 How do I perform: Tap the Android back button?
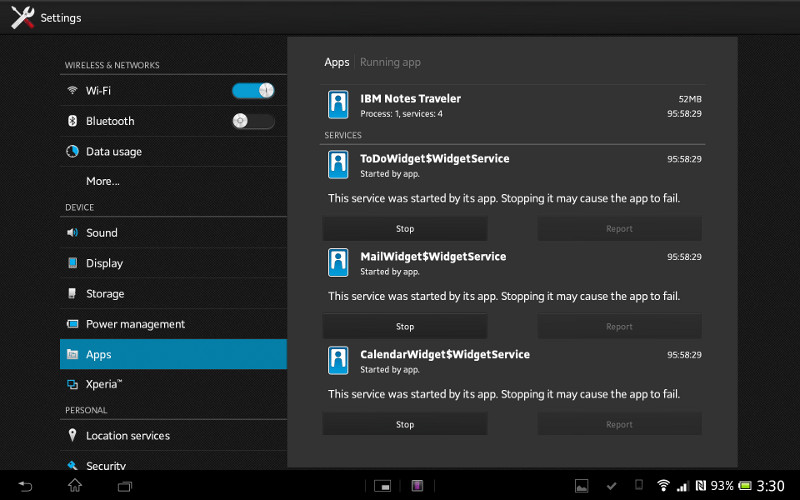click(x=25, y=486)
